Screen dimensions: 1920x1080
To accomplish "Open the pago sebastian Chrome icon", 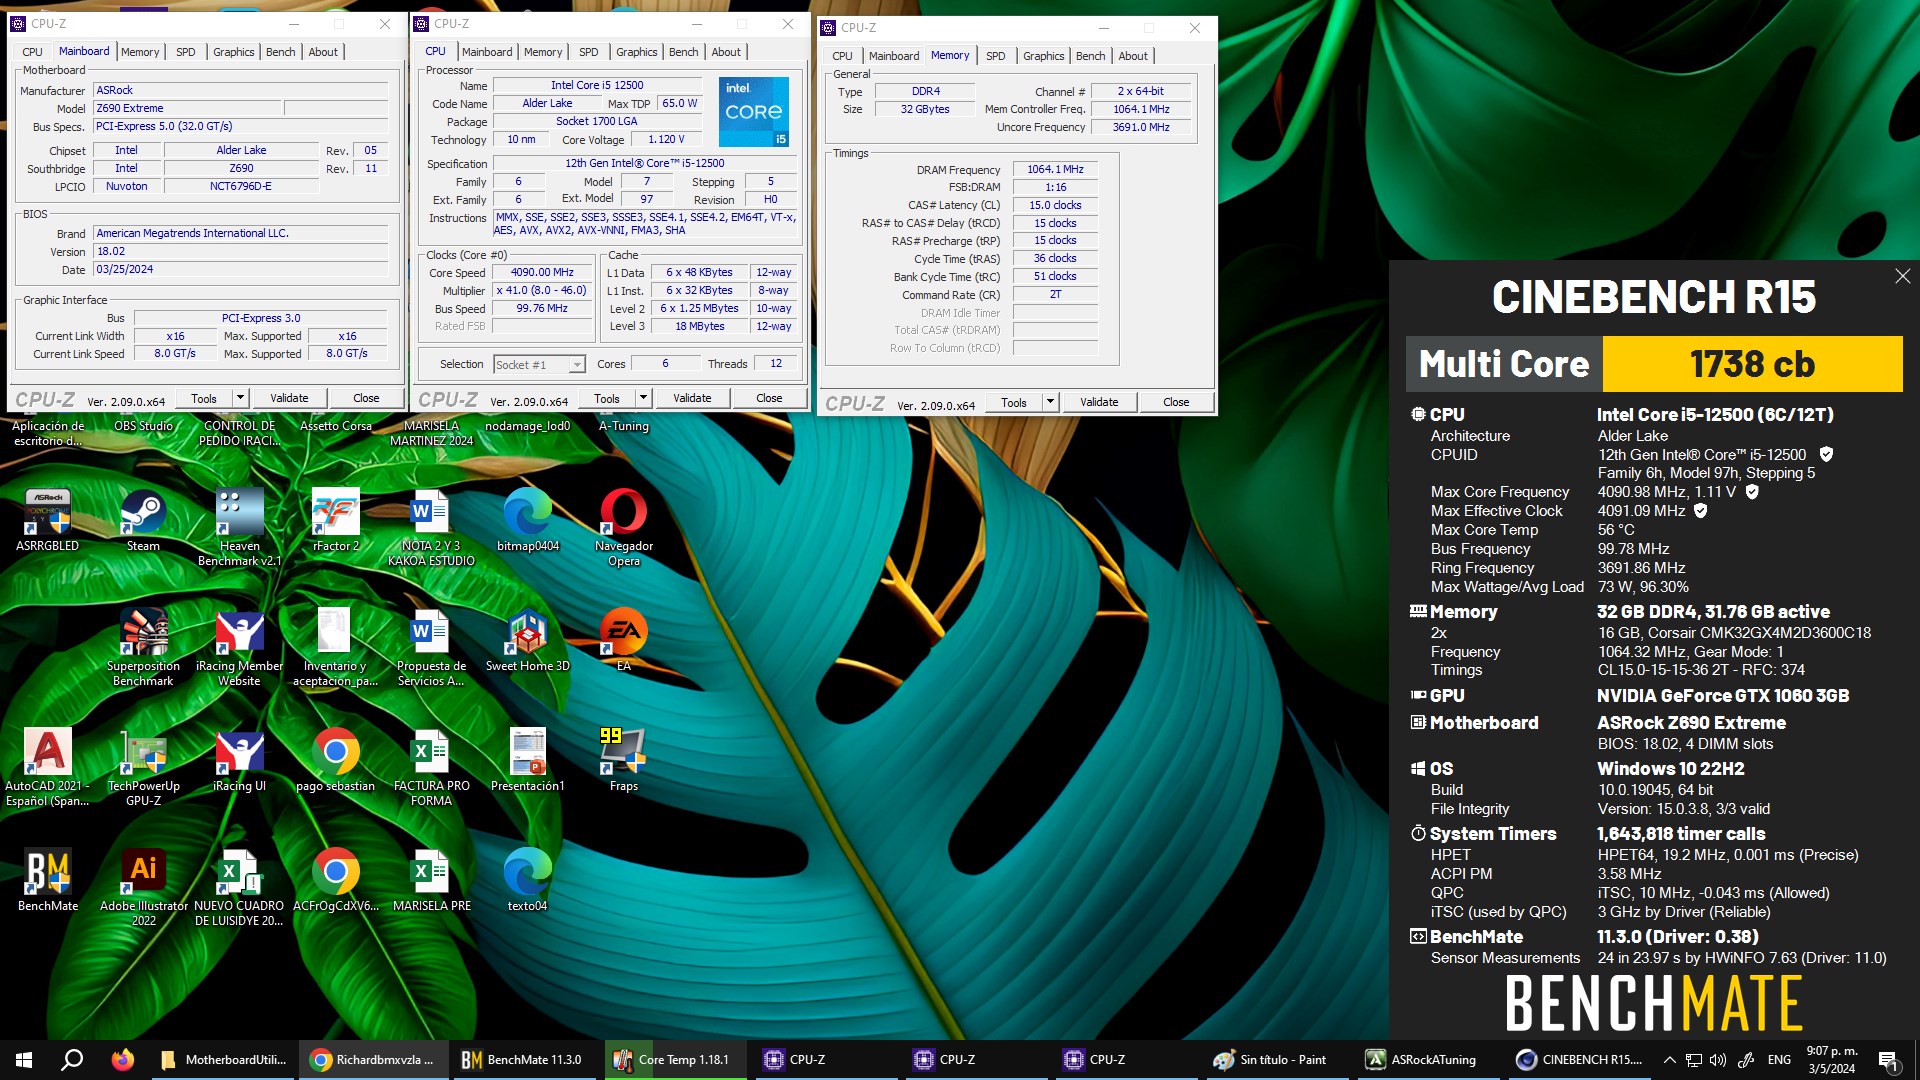I will click(335, 760).
